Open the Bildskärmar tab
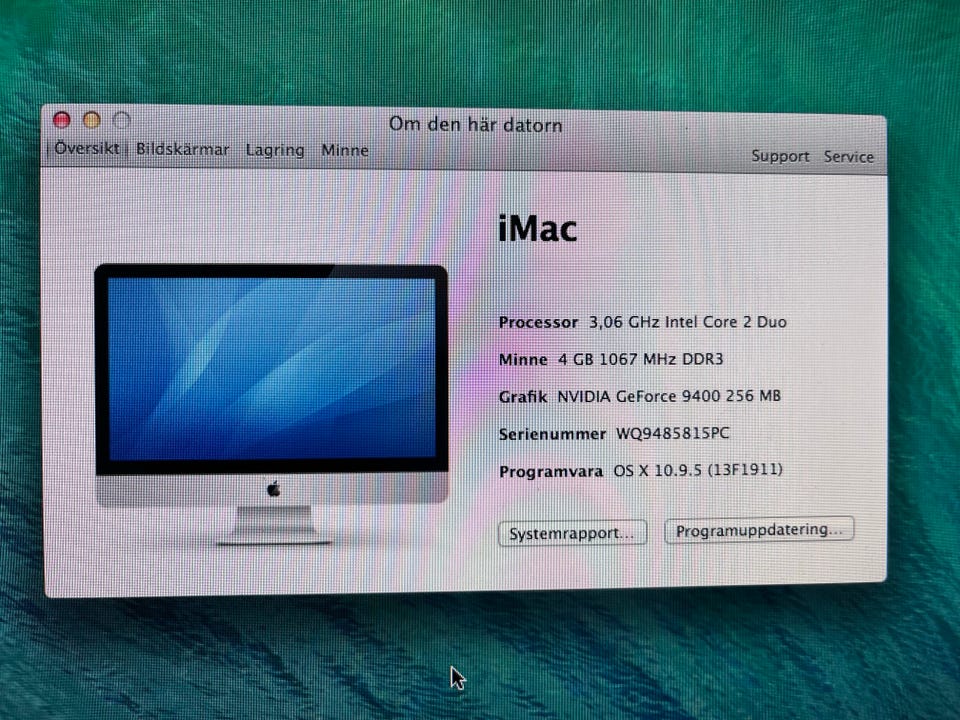Screen dimensions: 960x720 click(182, 149)
